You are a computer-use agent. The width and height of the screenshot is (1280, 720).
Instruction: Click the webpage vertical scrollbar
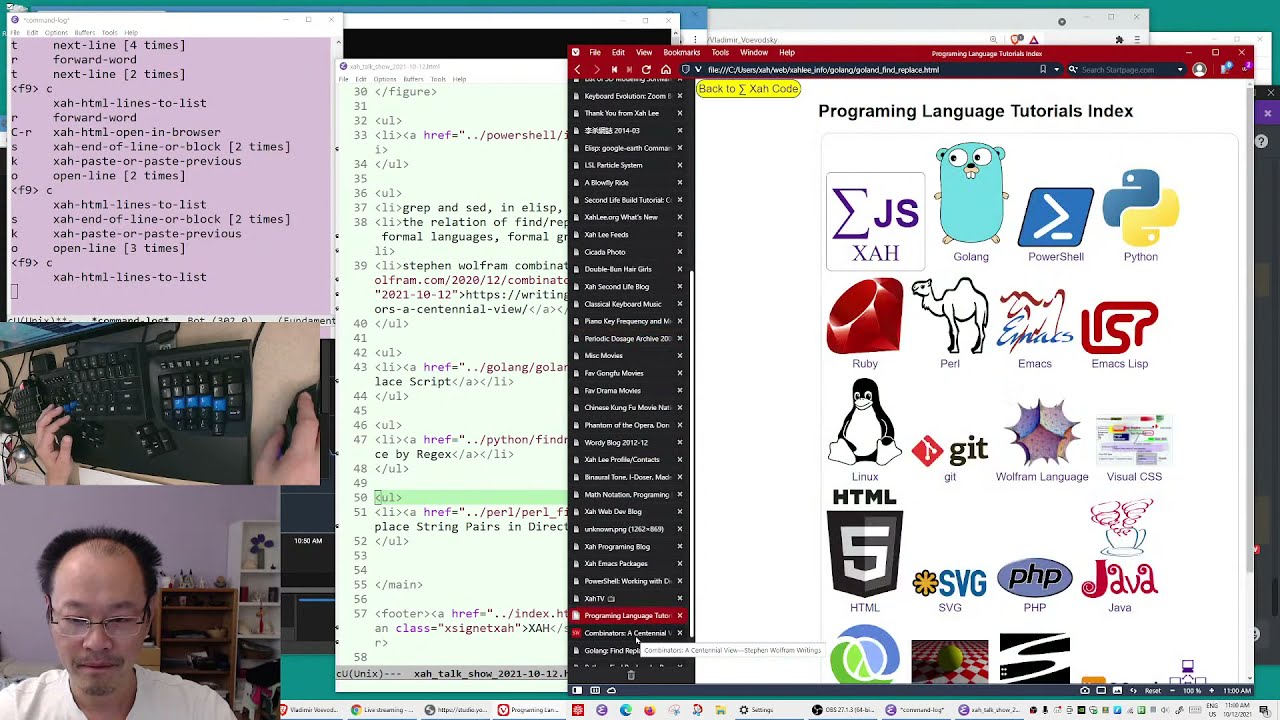coord(1249,330)
